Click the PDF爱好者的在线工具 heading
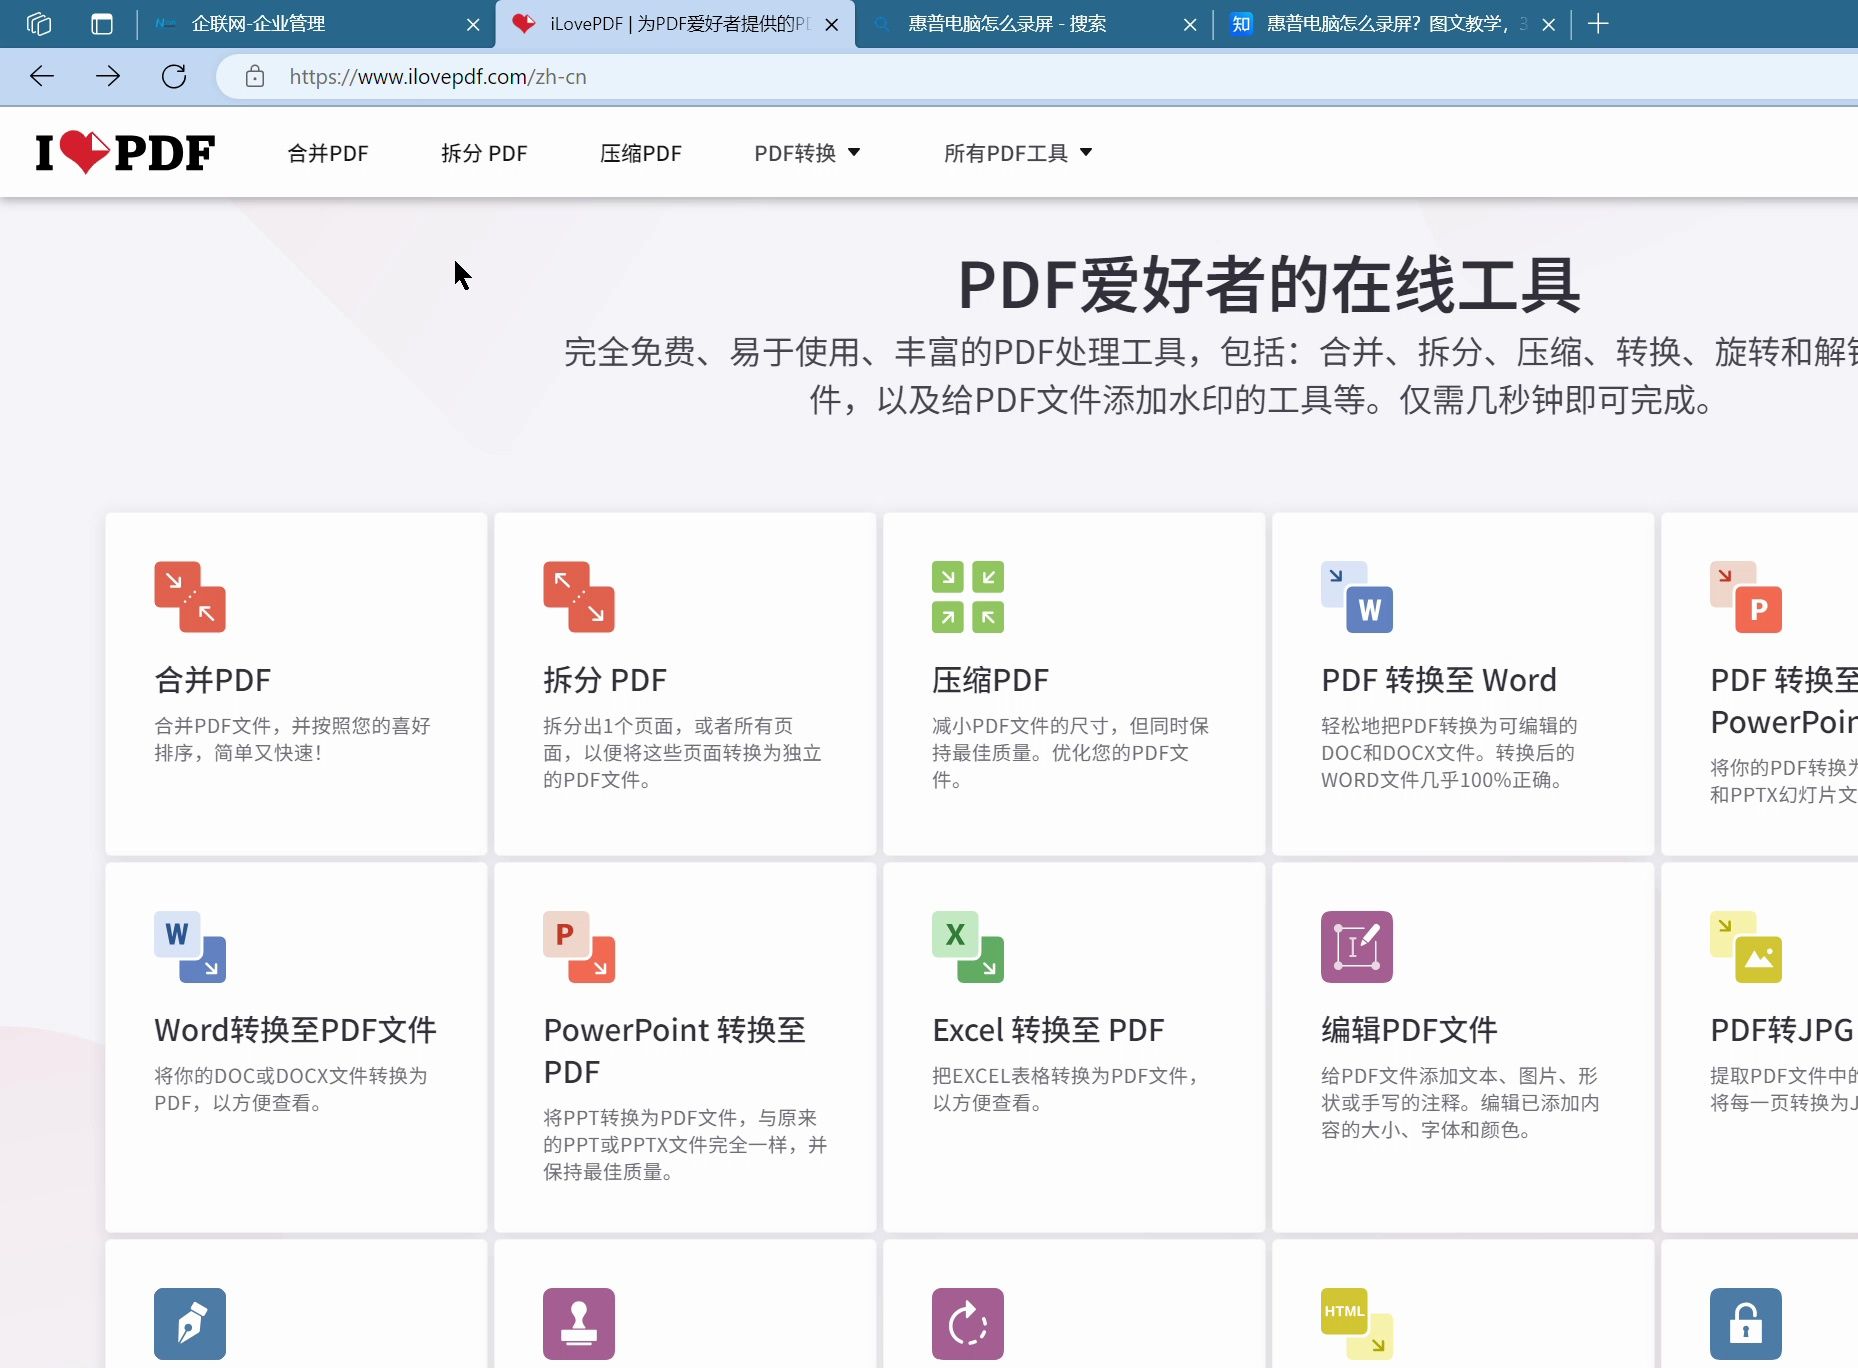The height and width of the screenshot is (1368, 1858). [1269, 285]
